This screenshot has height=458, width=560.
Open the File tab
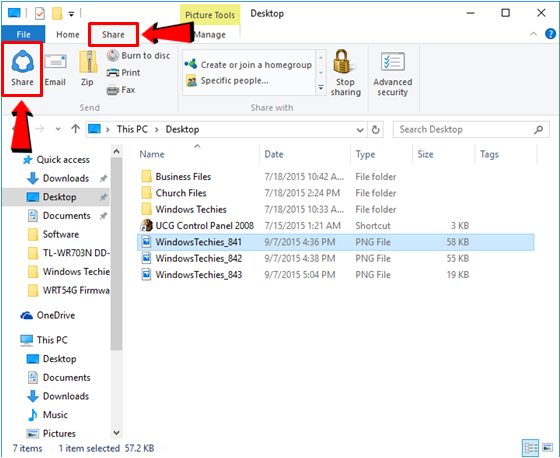(x=24, y=35)
